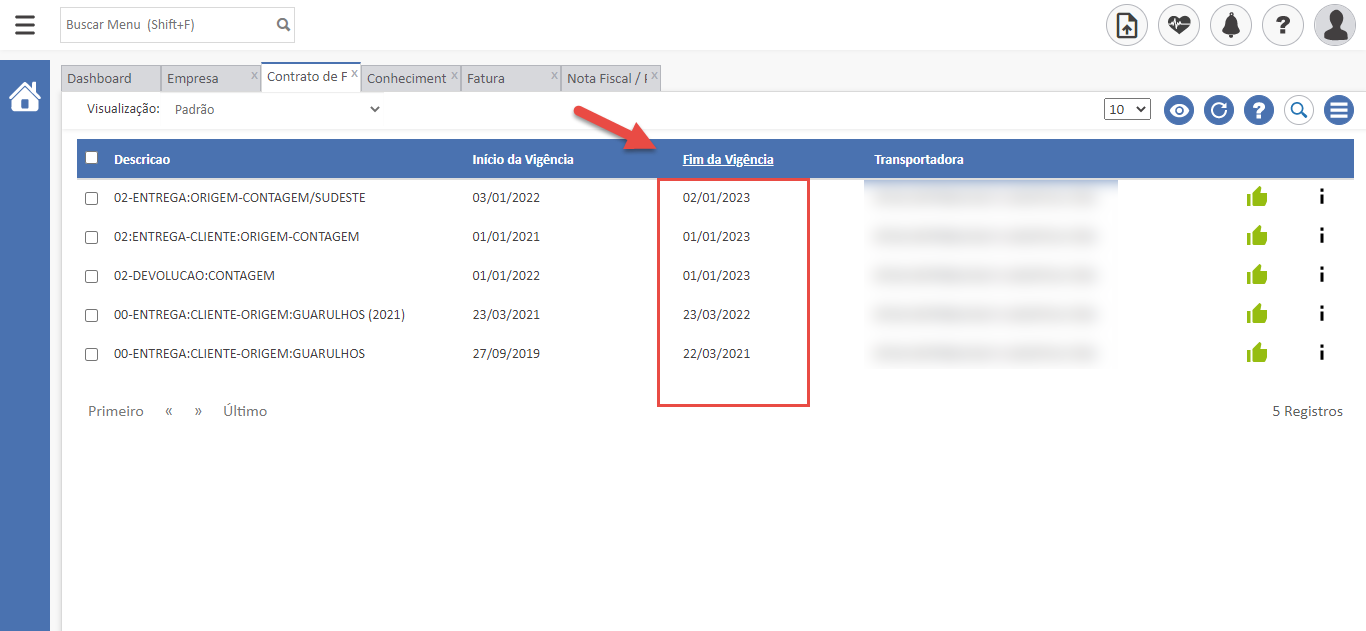Click the magnifier search filter icon
The width and height of the screenshot is (1366, 631).
coord(1298,110)
